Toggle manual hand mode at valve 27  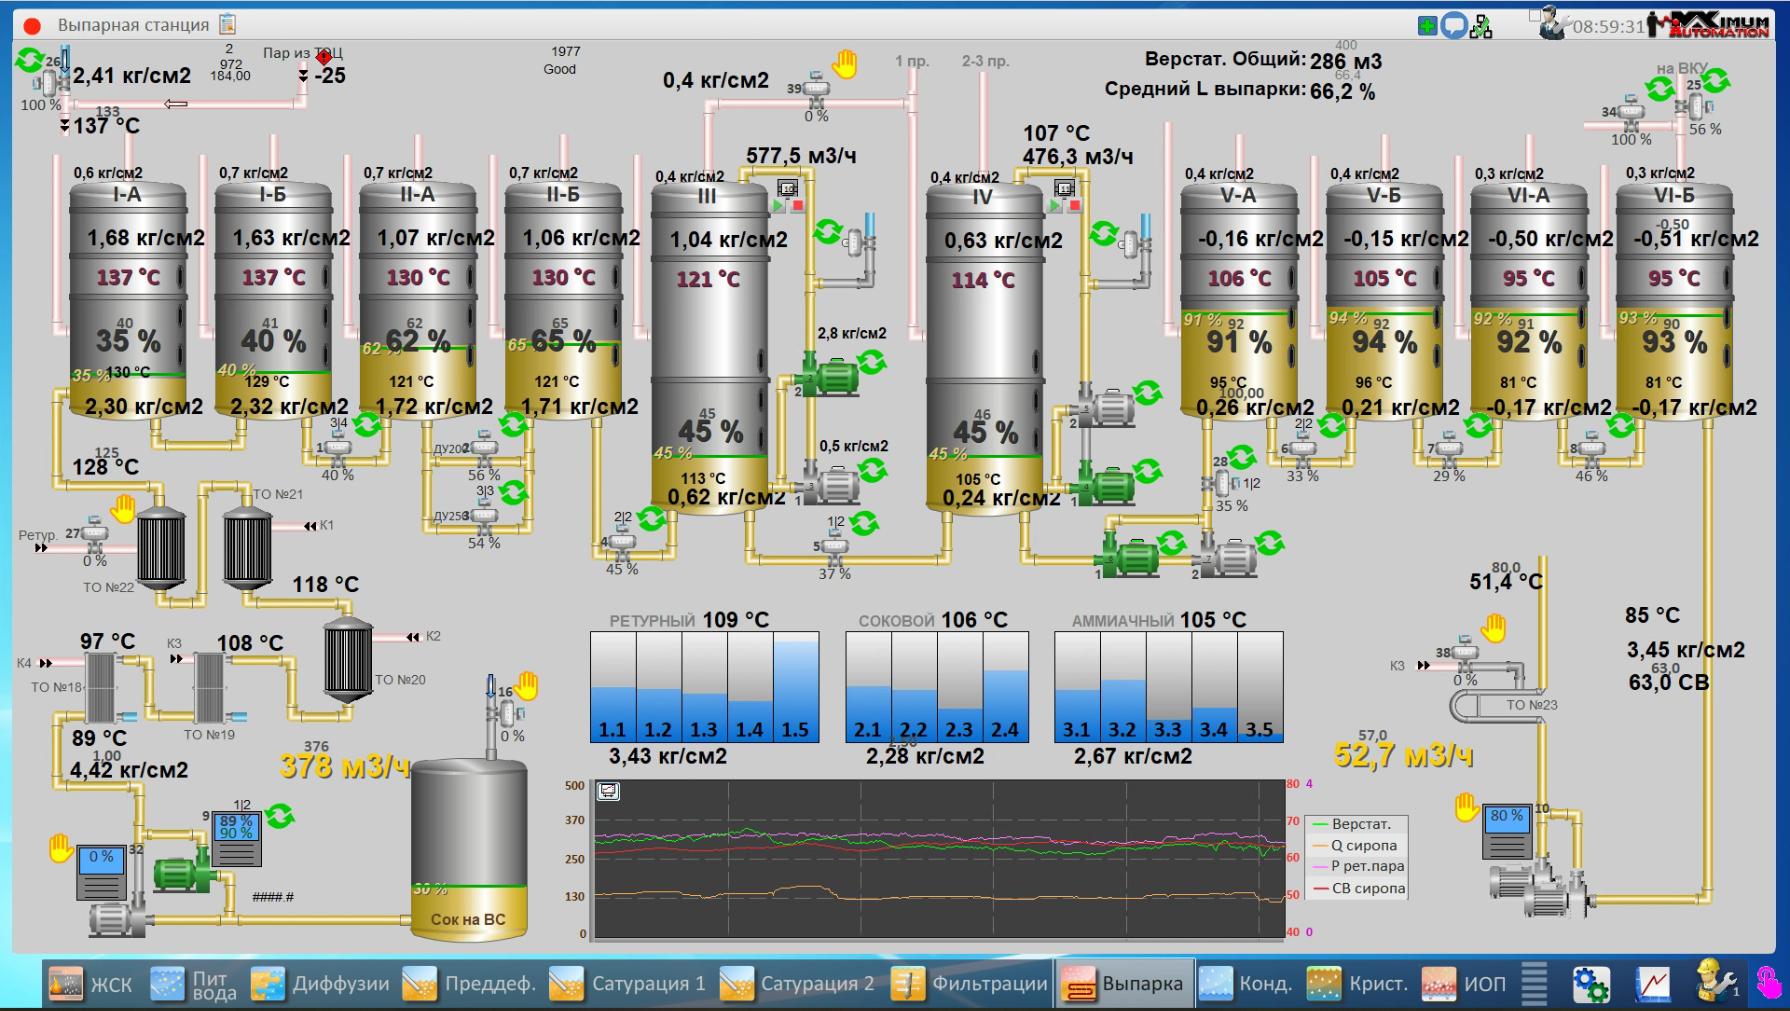123,509
